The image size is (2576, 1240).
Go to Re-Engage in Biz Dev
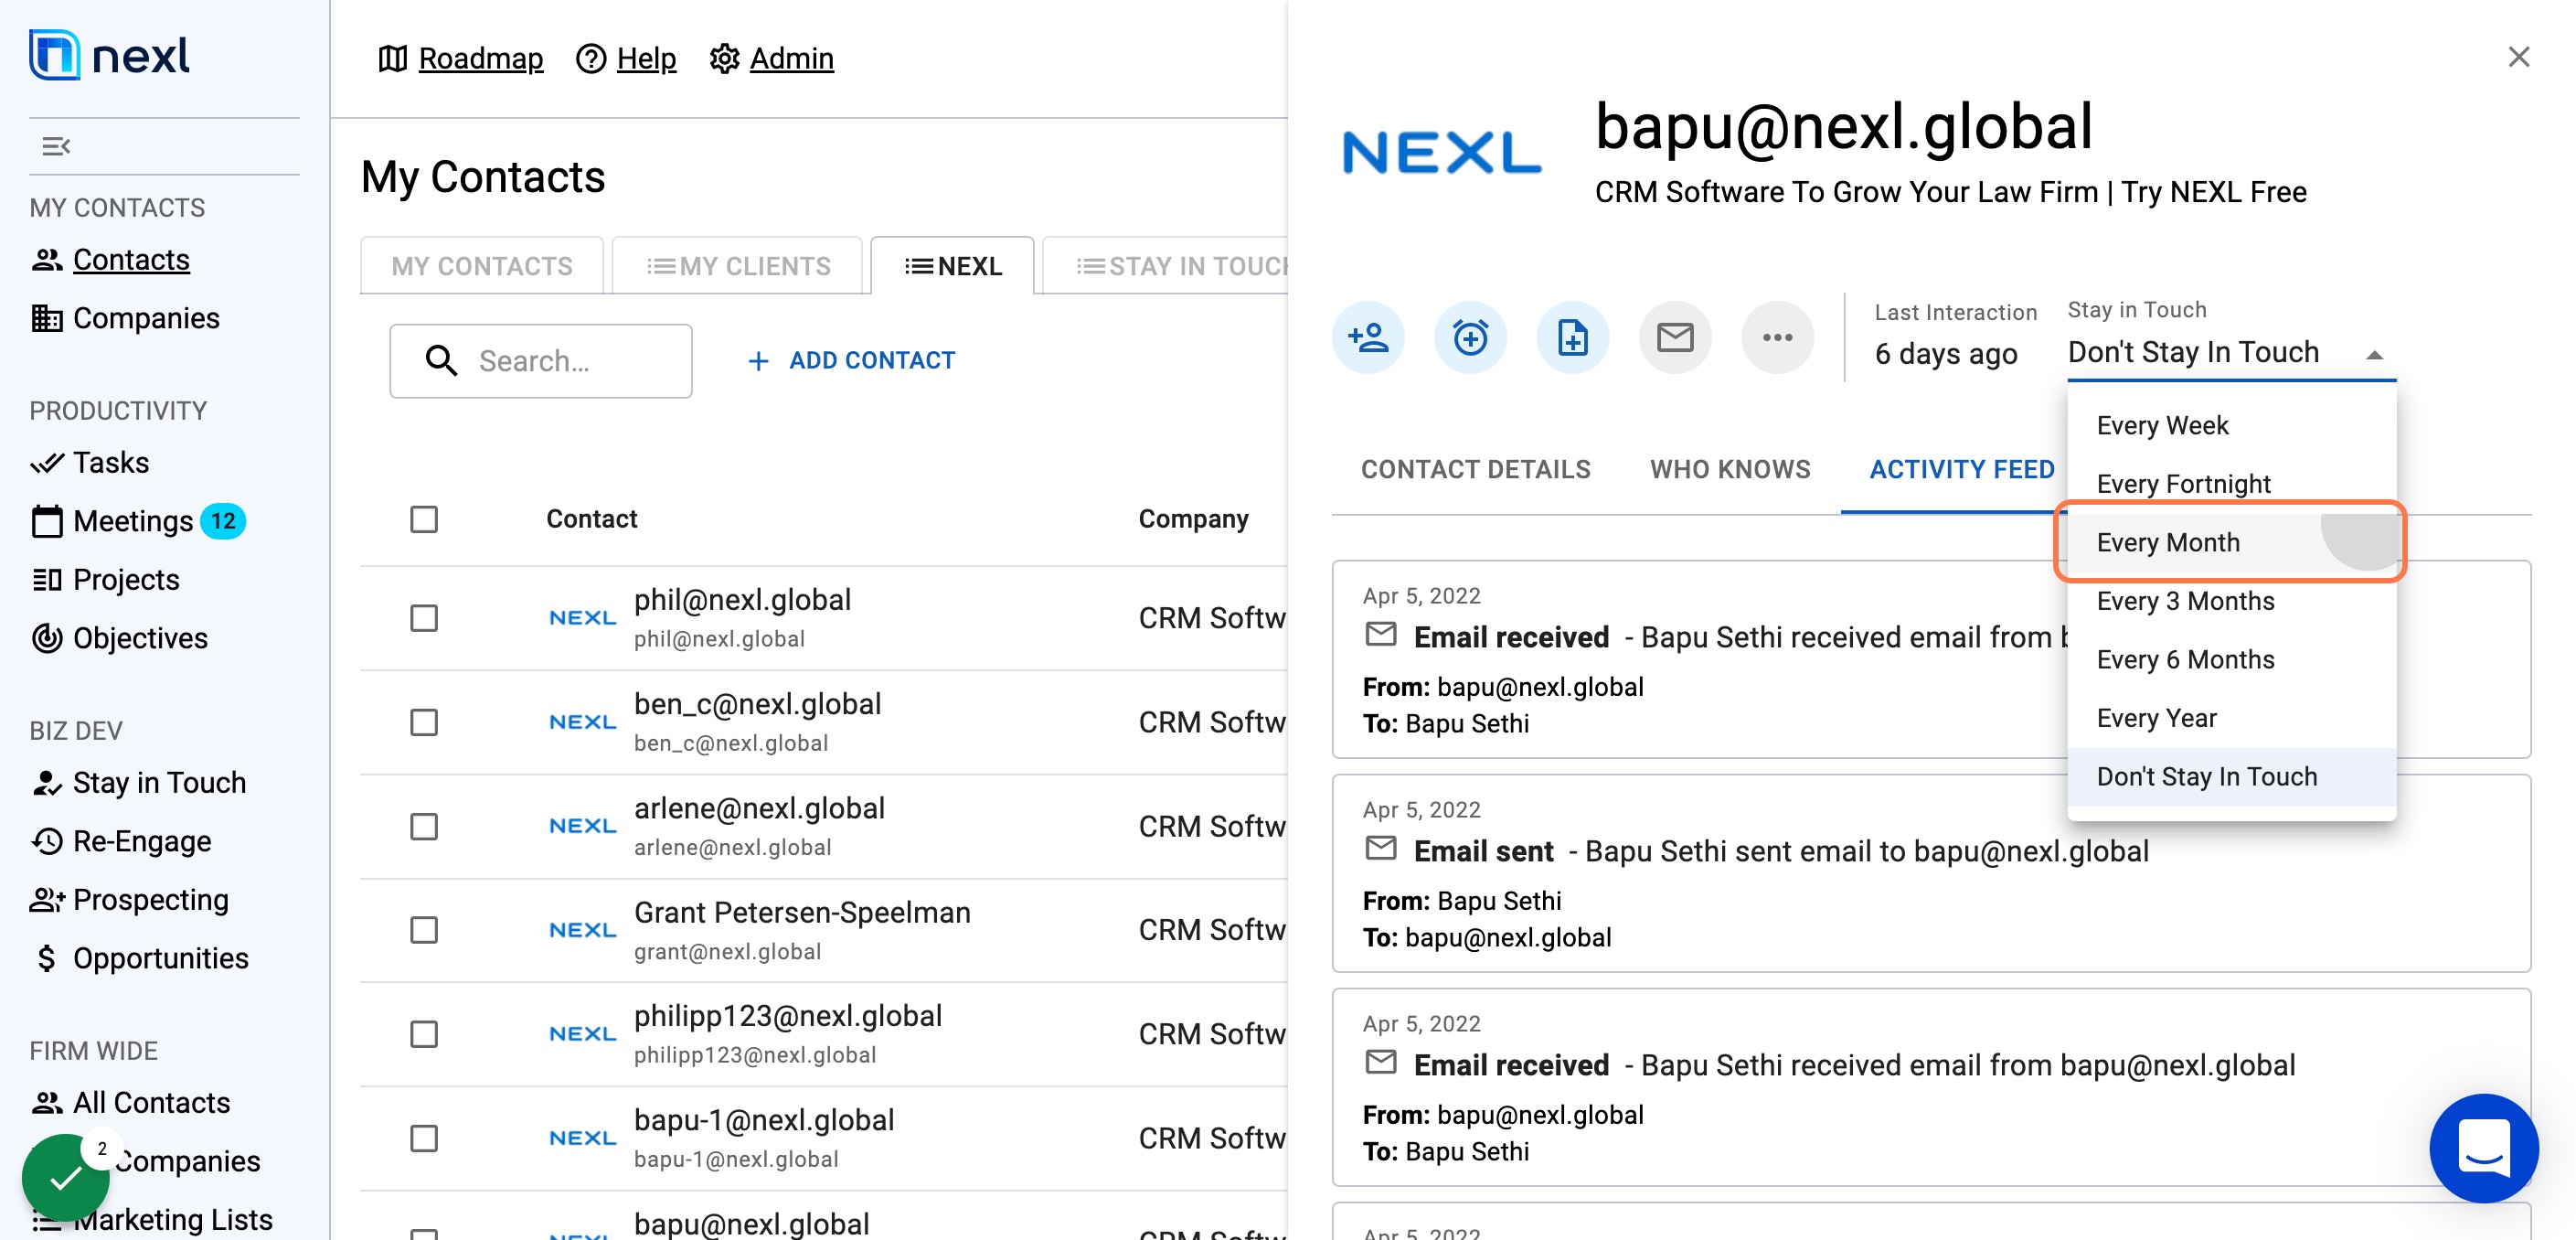click(121, 841)
